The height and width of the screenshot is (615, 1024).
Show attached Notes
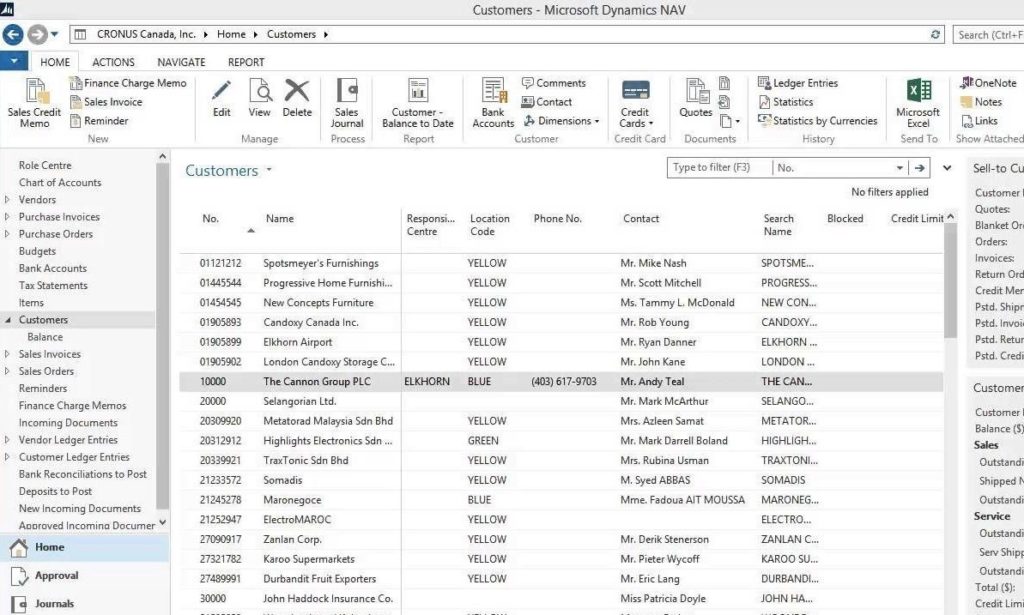tap(980, 102)
